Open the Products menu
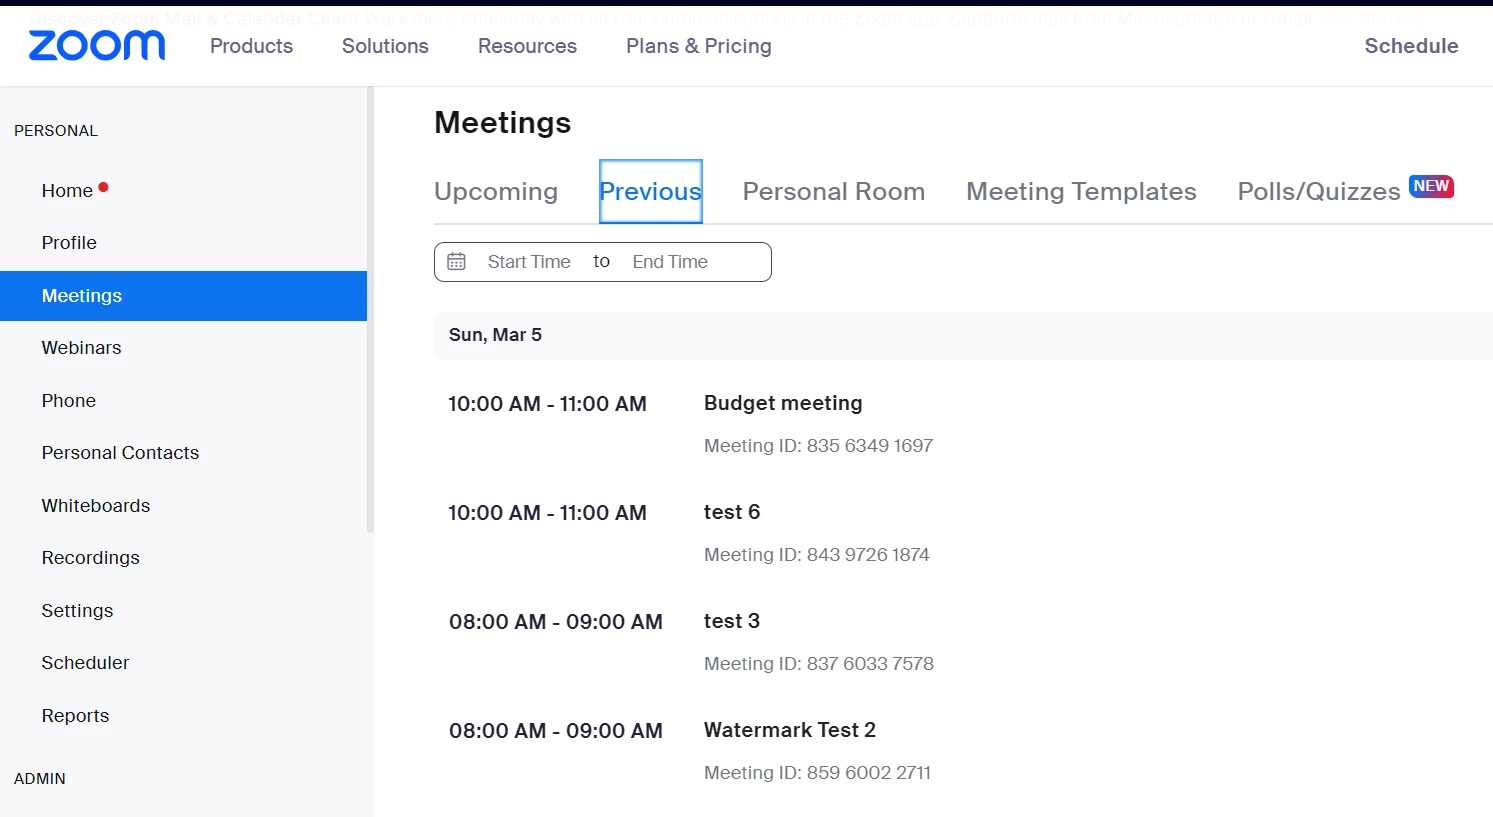The width and height of the screenshot is (1493, 817). pyautogui.click(x=251, y=46)
